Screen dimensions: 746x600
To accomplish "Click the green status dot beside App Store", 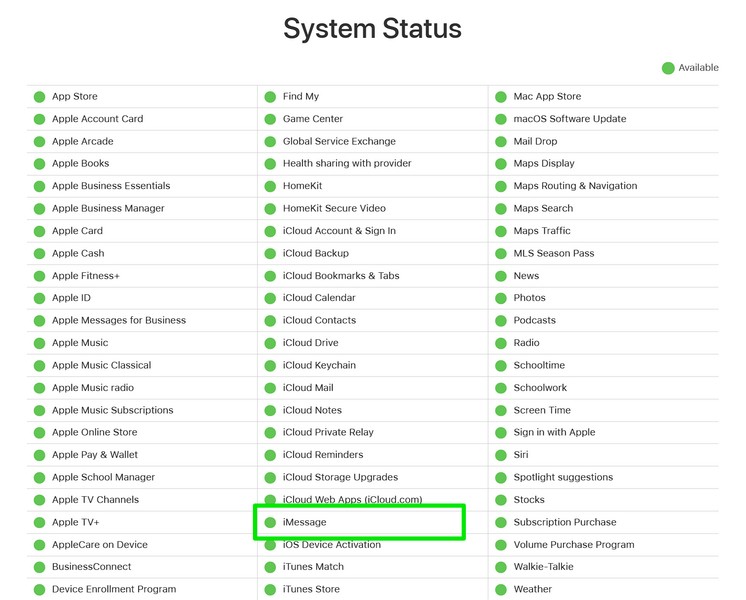I will coord(40,97).
